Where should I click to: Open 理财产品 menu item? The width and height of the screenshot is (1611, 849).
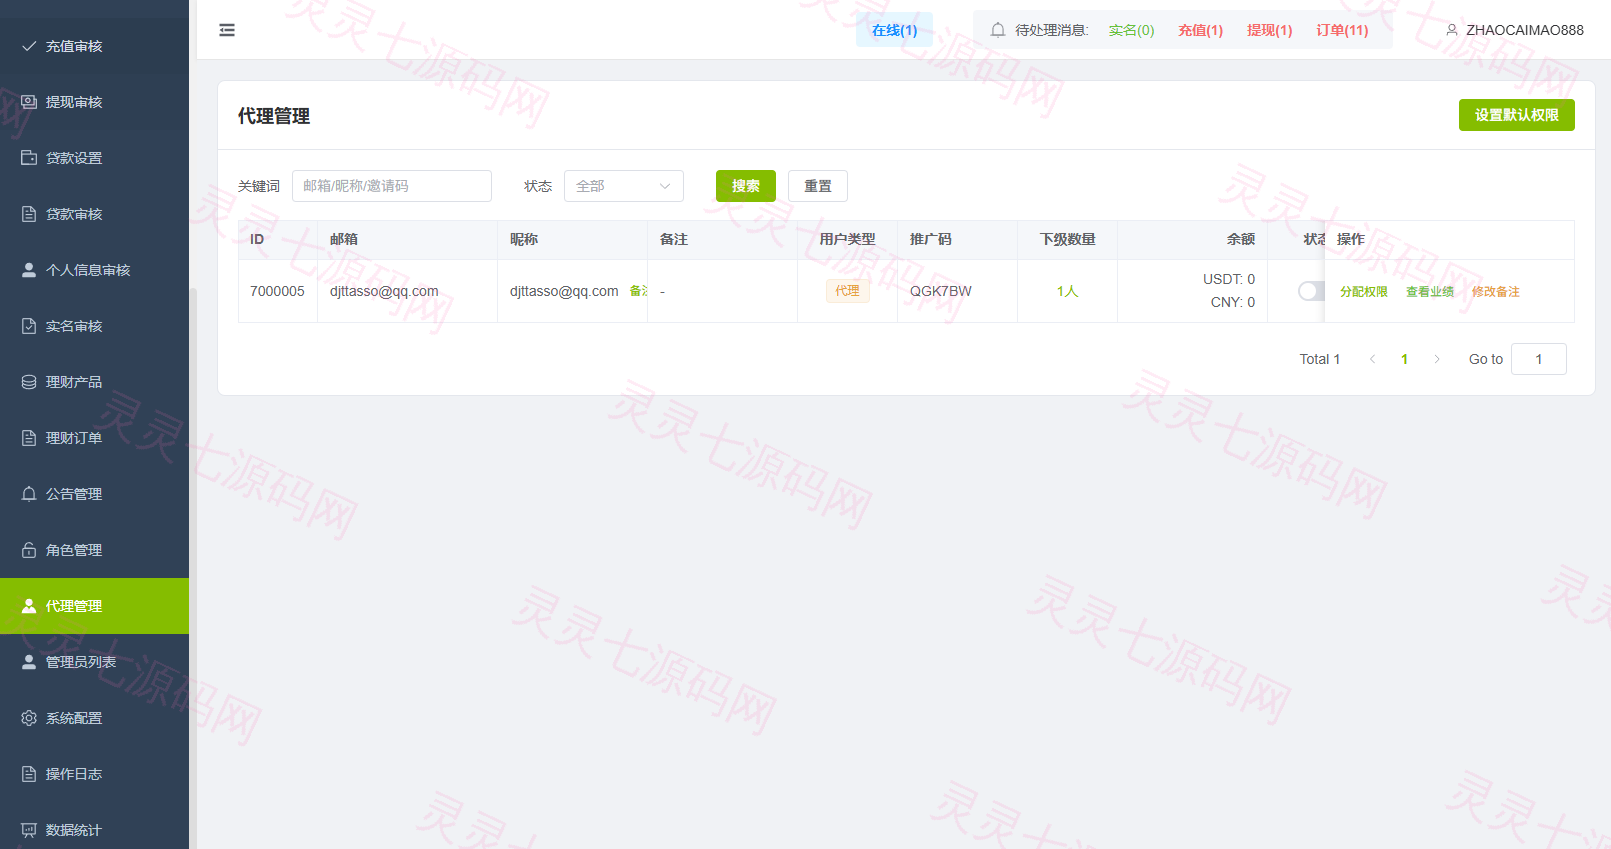coord(94,382)
